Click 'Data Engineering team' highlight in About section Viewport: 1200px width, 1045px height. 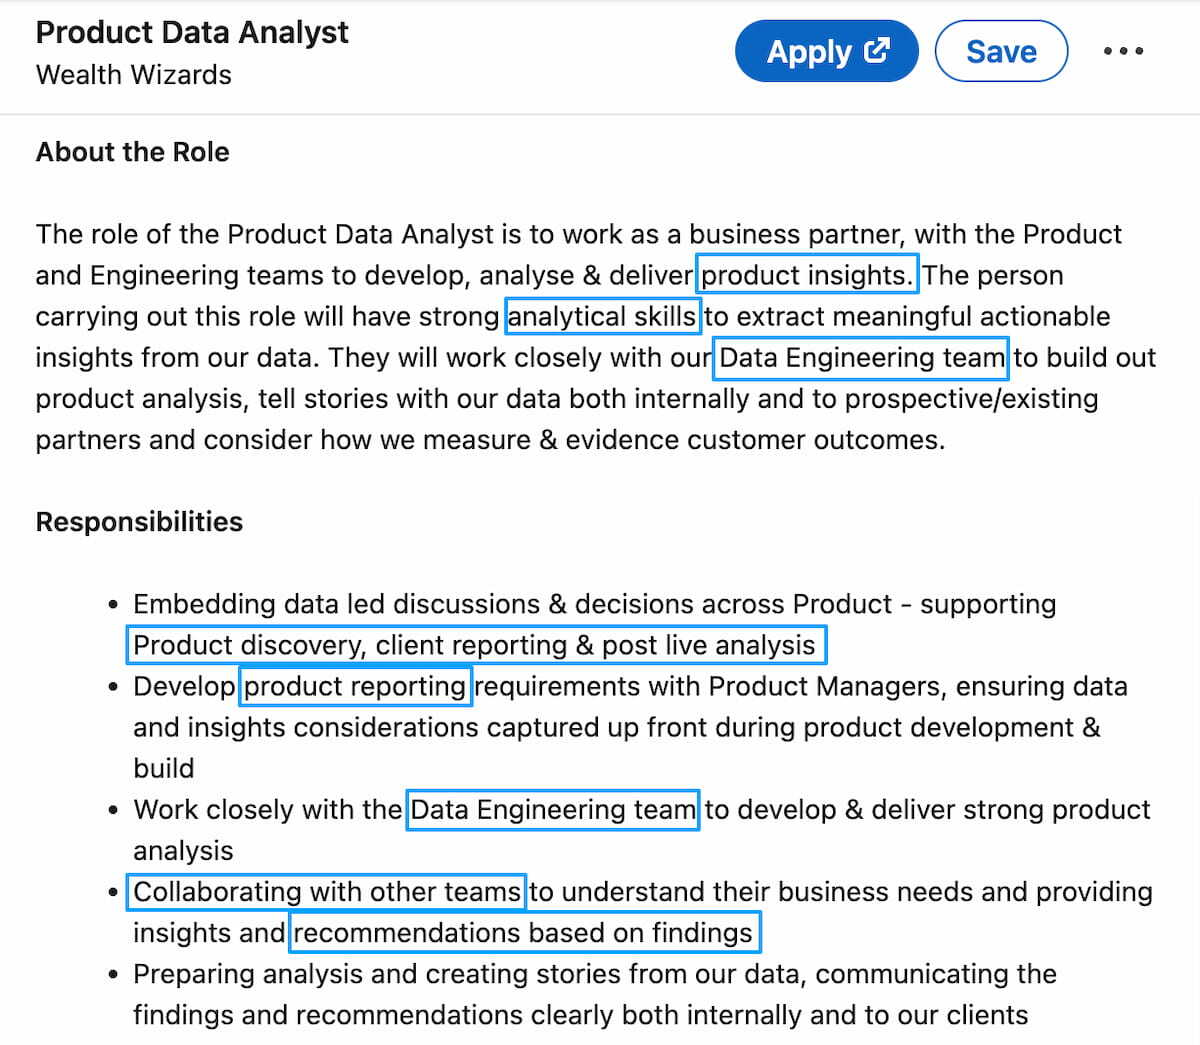point(860,357)
